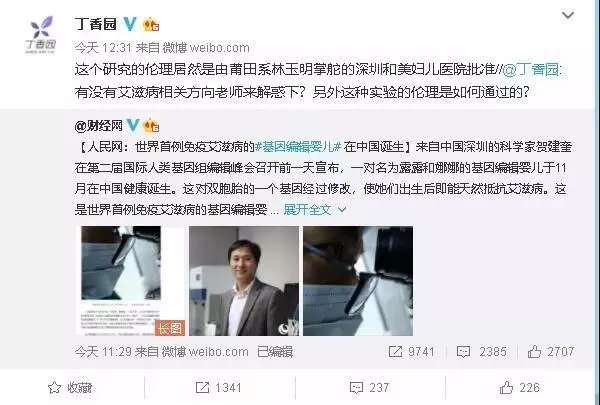Open the 237 comments on this post
This screenshot has width=600, height=405.
370,388
